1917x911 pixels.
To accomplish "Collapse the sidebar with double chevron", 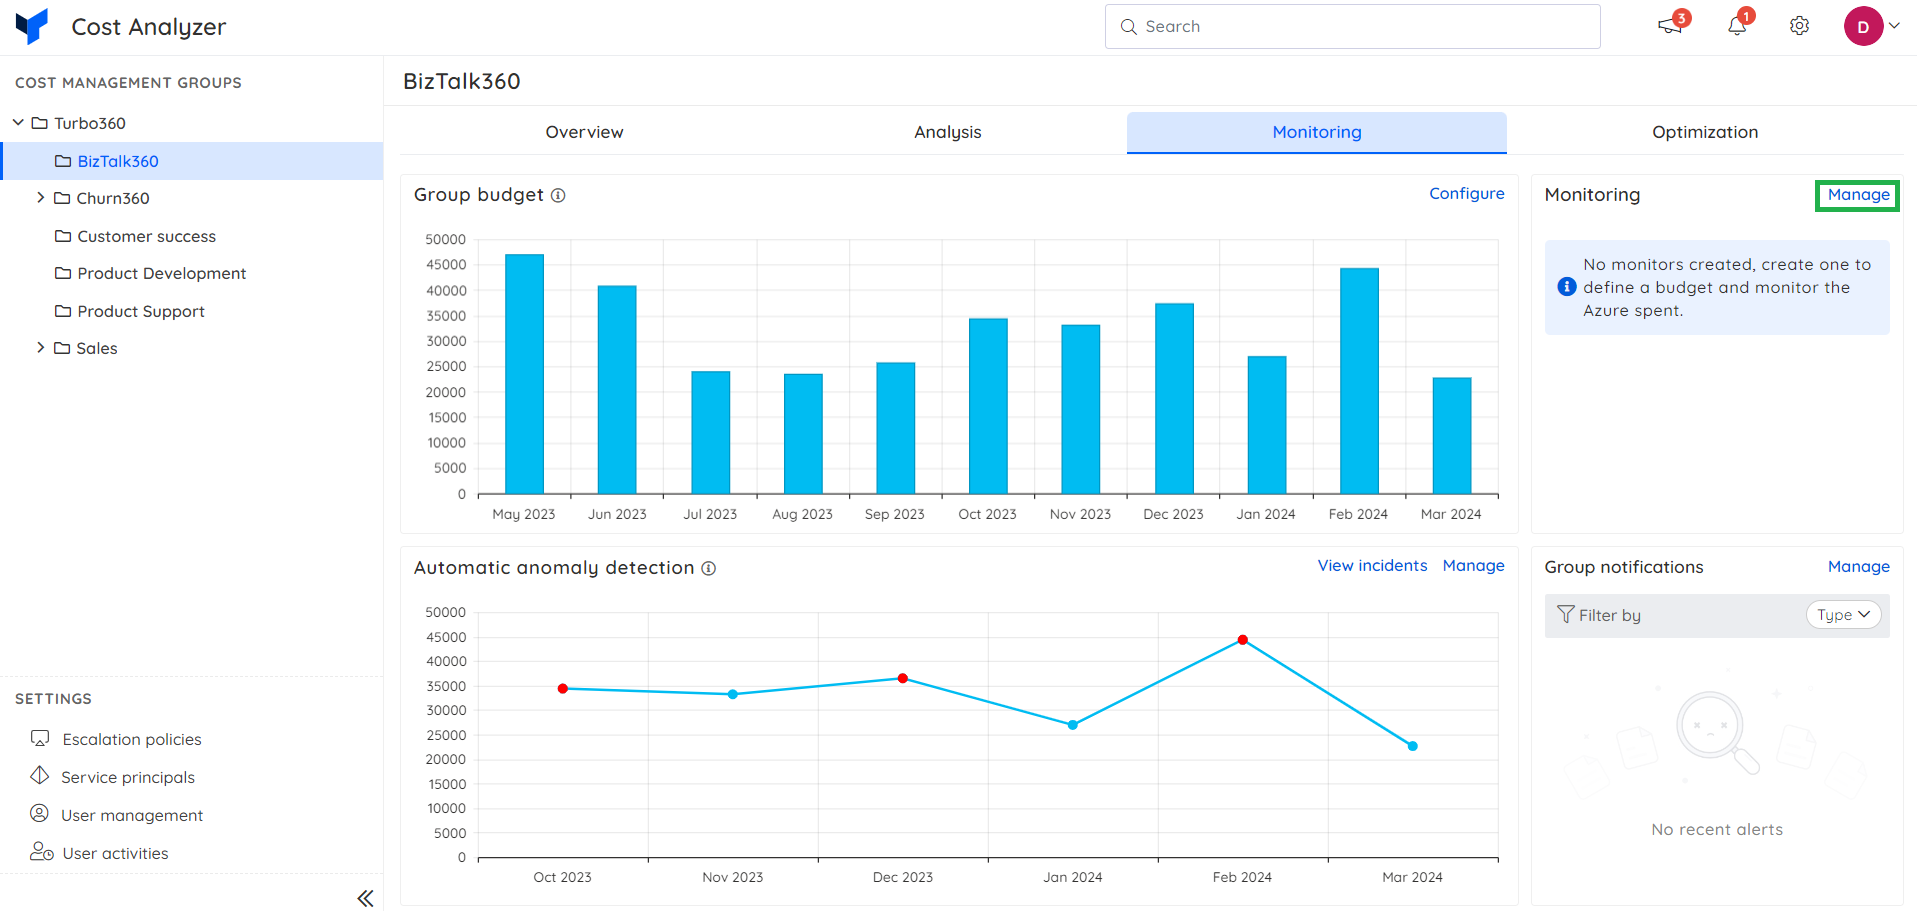I will 365,898.
